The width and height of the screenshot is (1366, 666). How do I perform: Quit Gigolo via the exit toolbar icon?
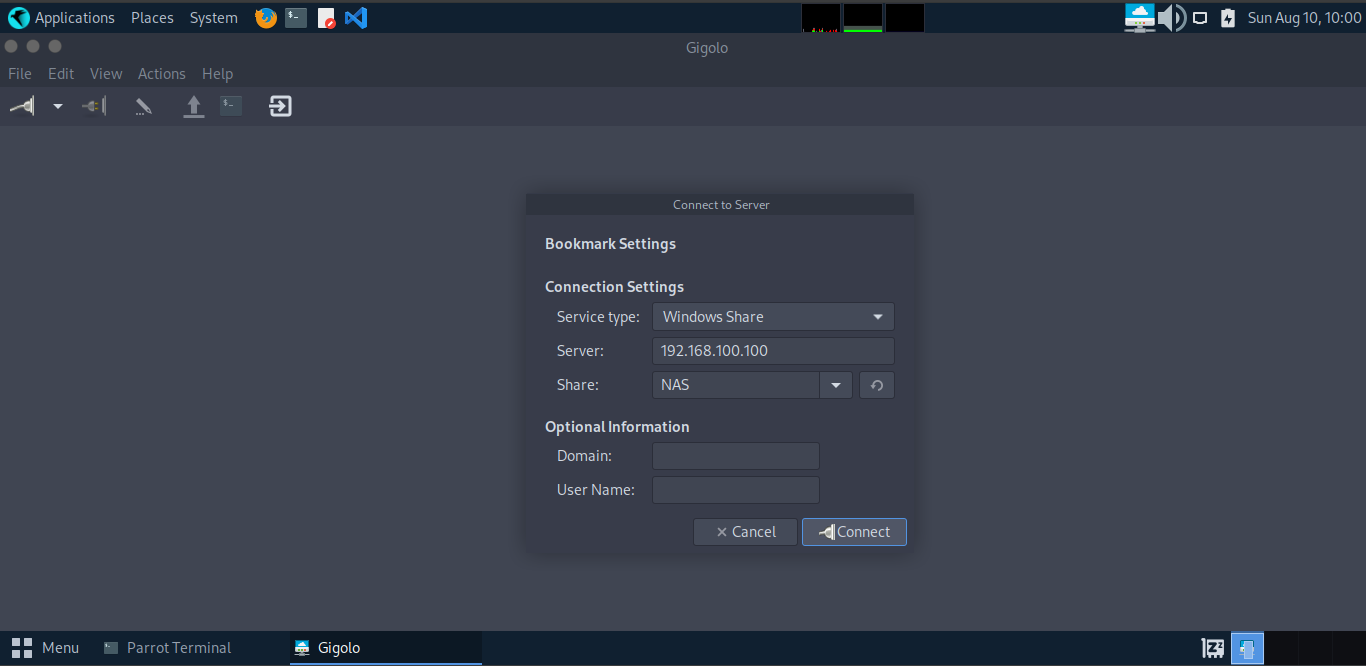(x=279, y=105)
